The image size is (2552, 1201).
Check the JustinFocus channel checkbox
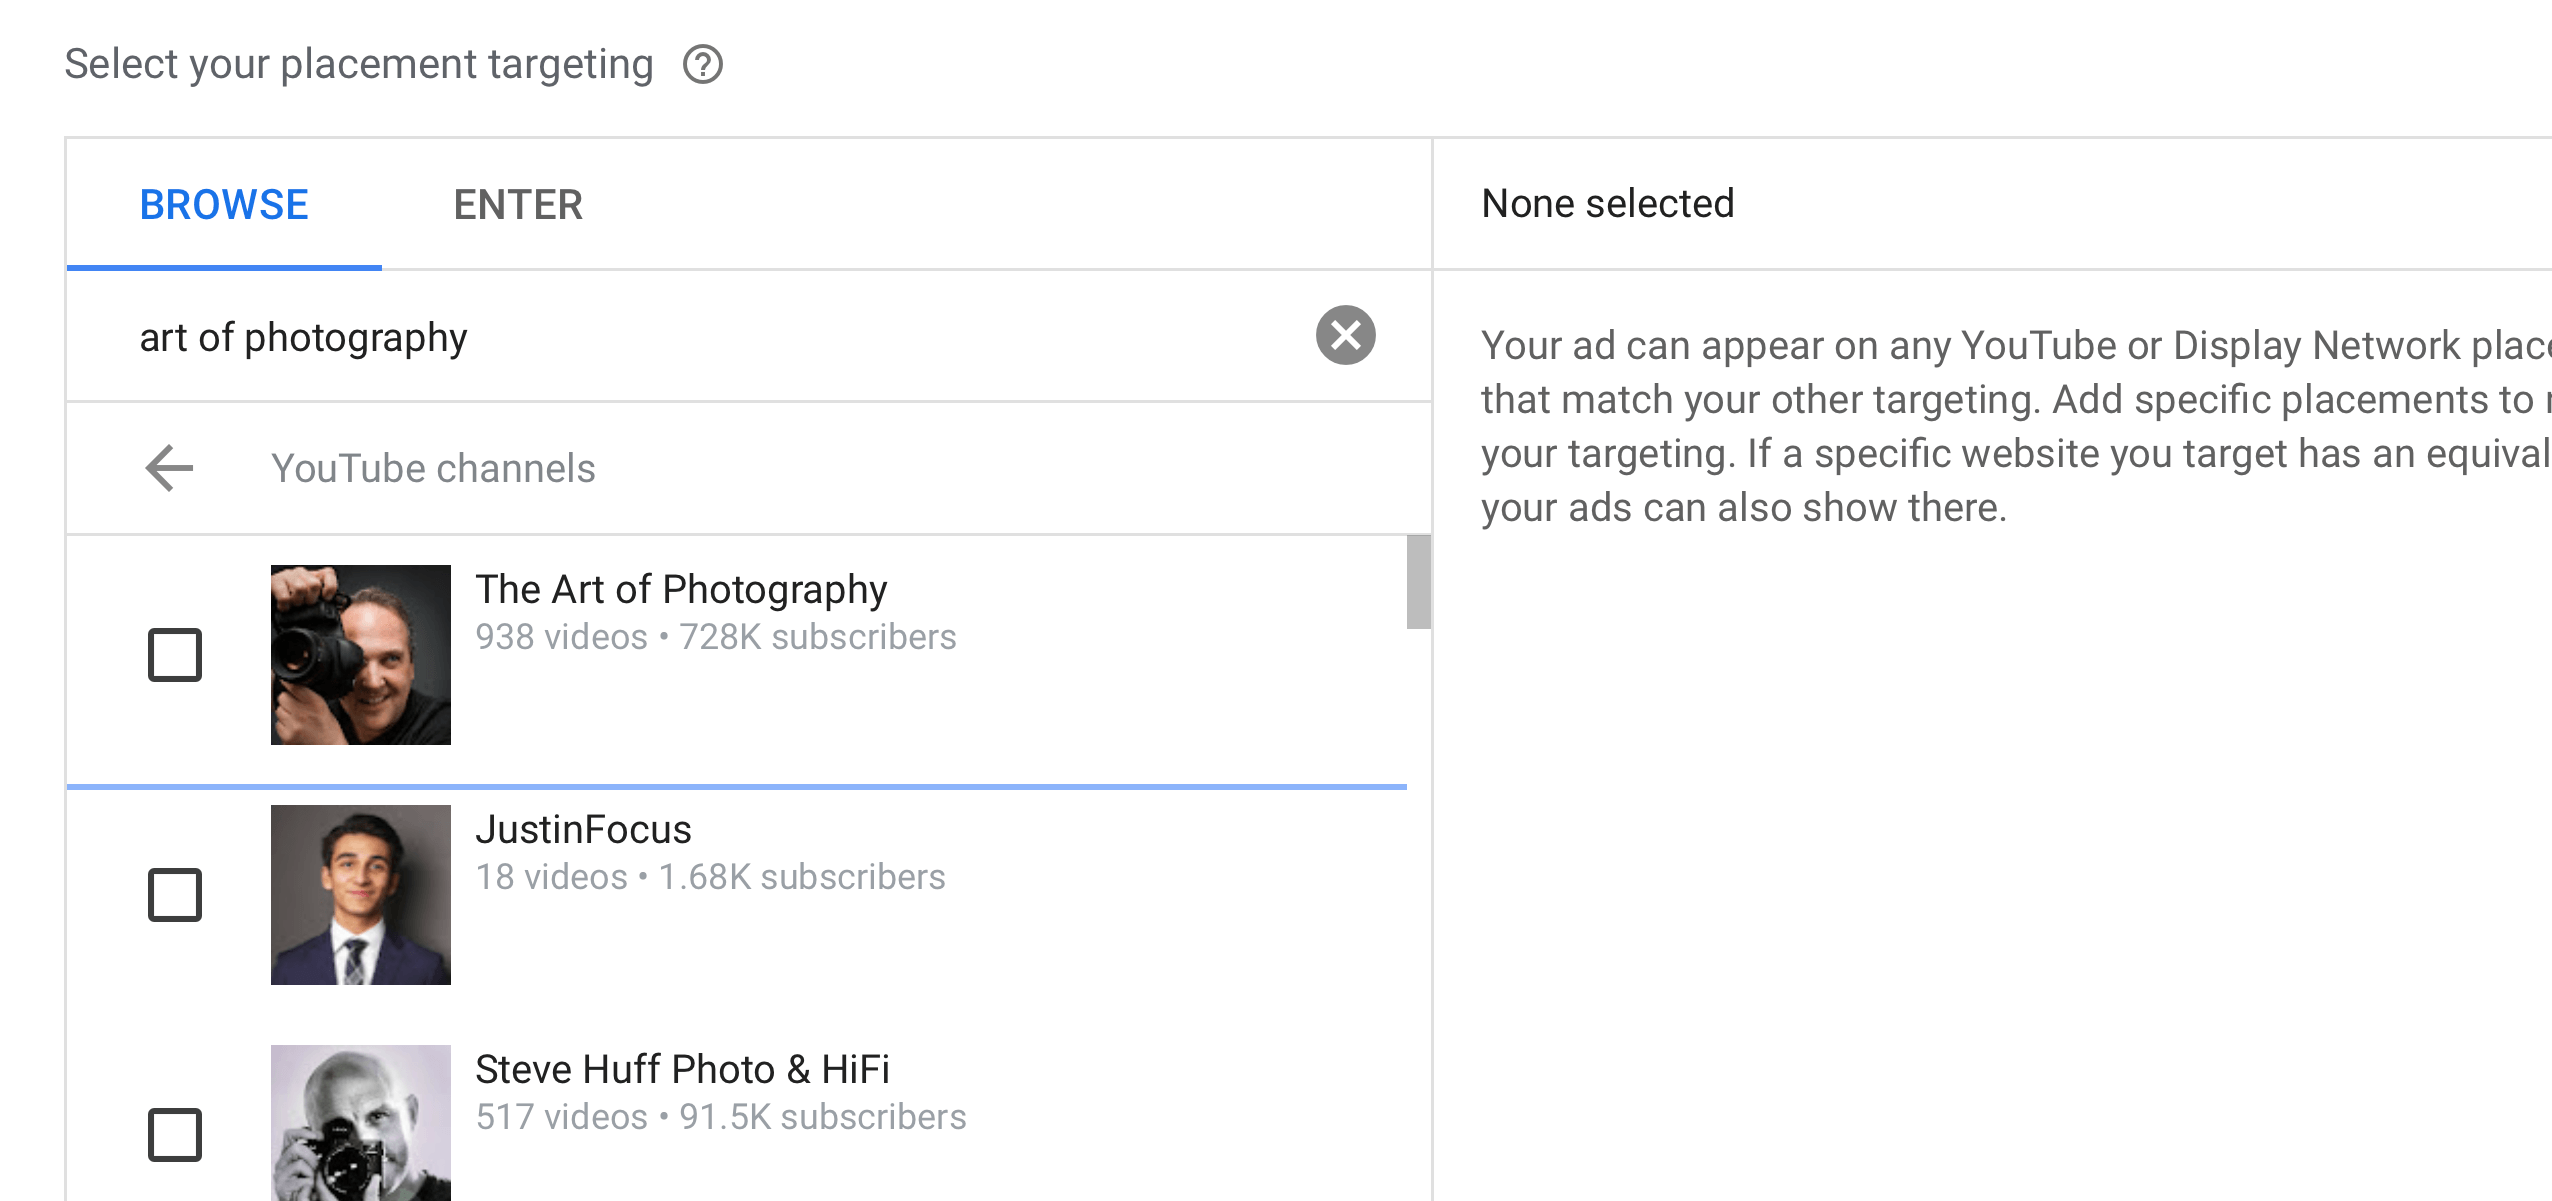(175, 895)
